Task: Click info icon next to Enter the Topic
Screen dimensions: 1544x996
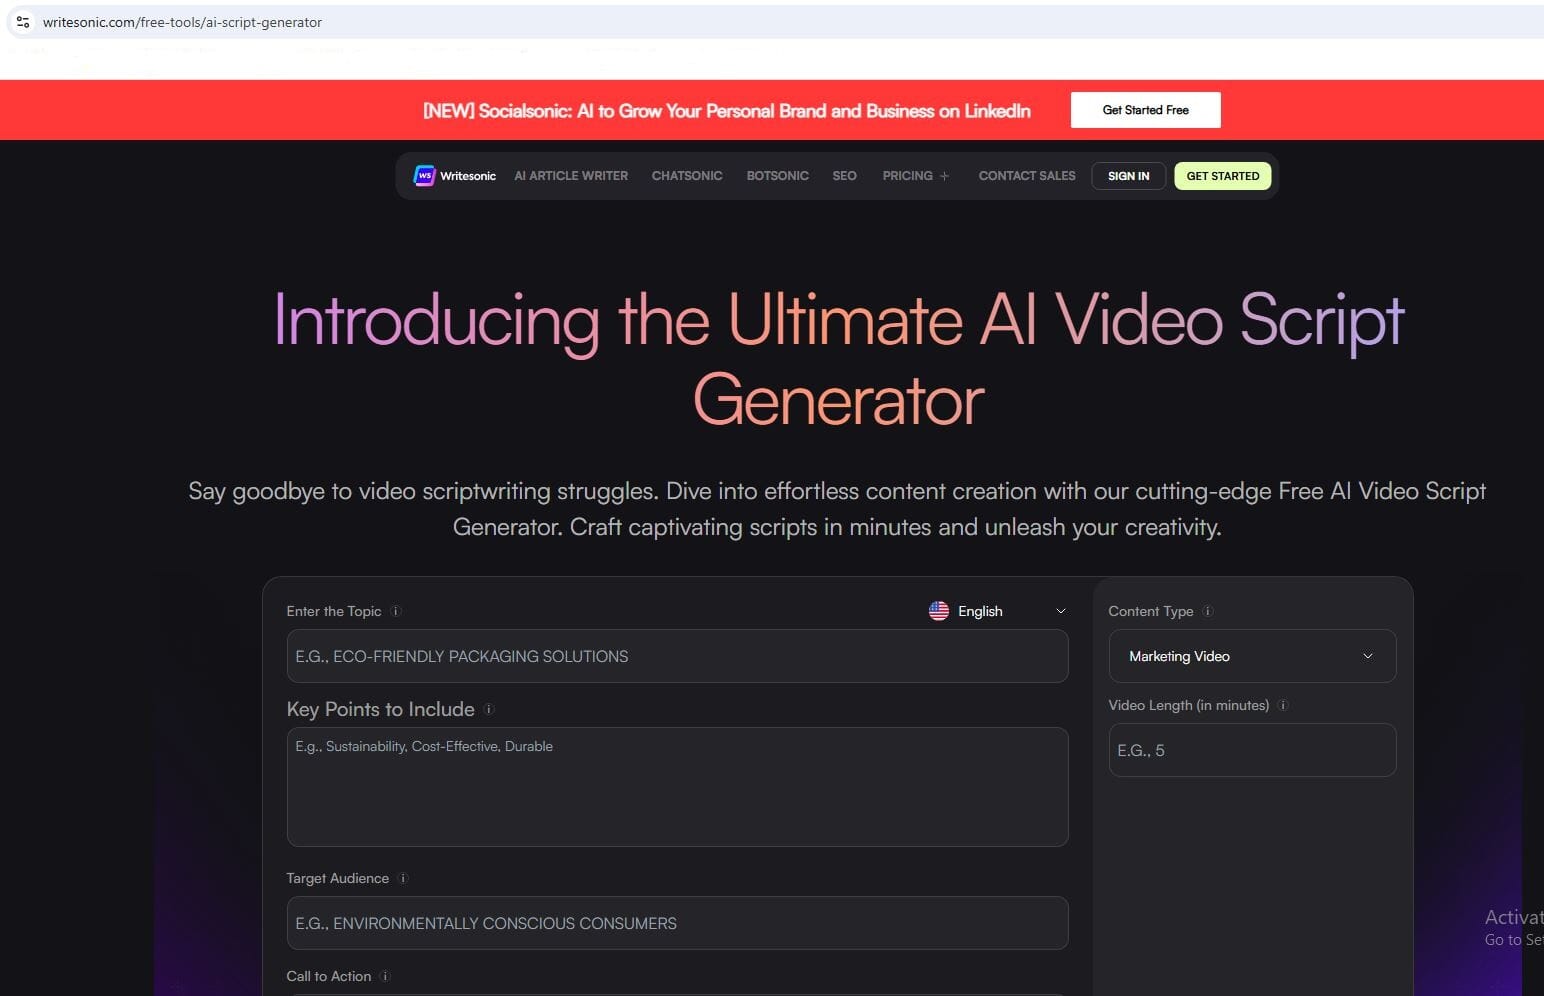Action: pos(396,611)
